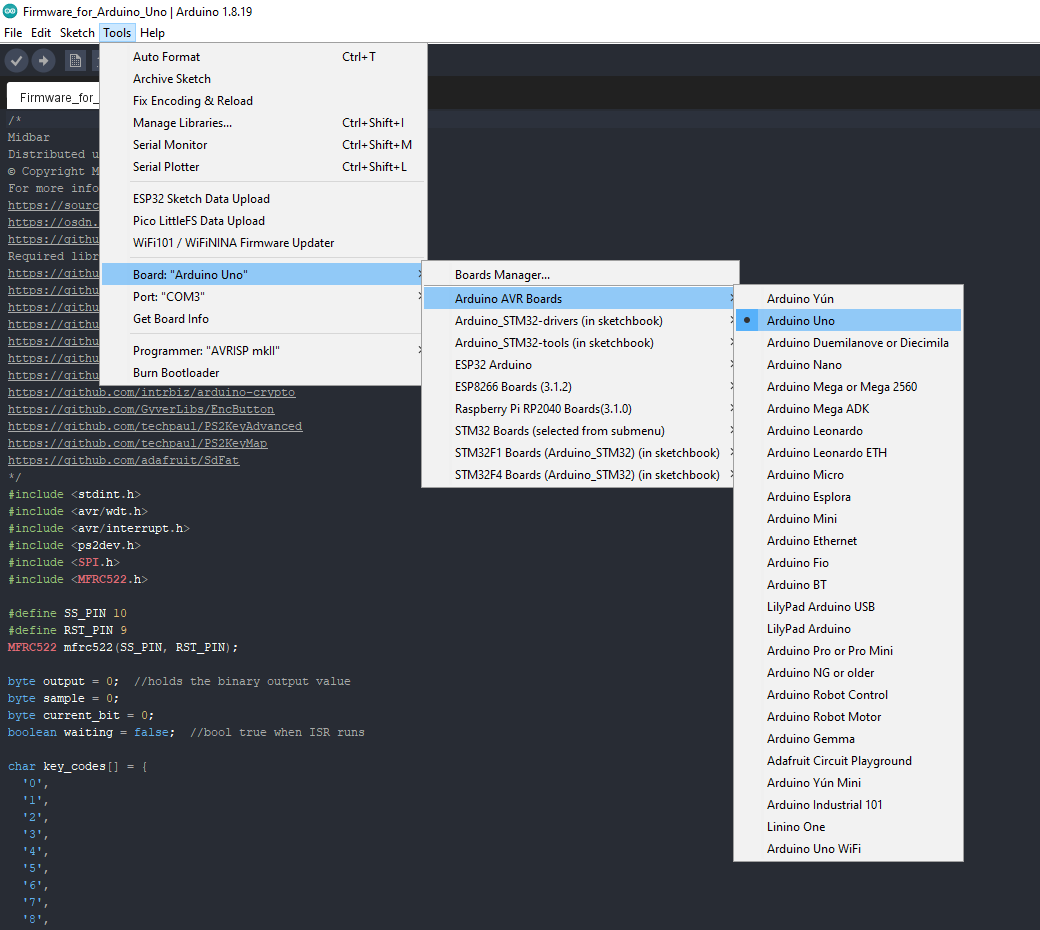Choose Arduino Nano as the board

point(804,365)
